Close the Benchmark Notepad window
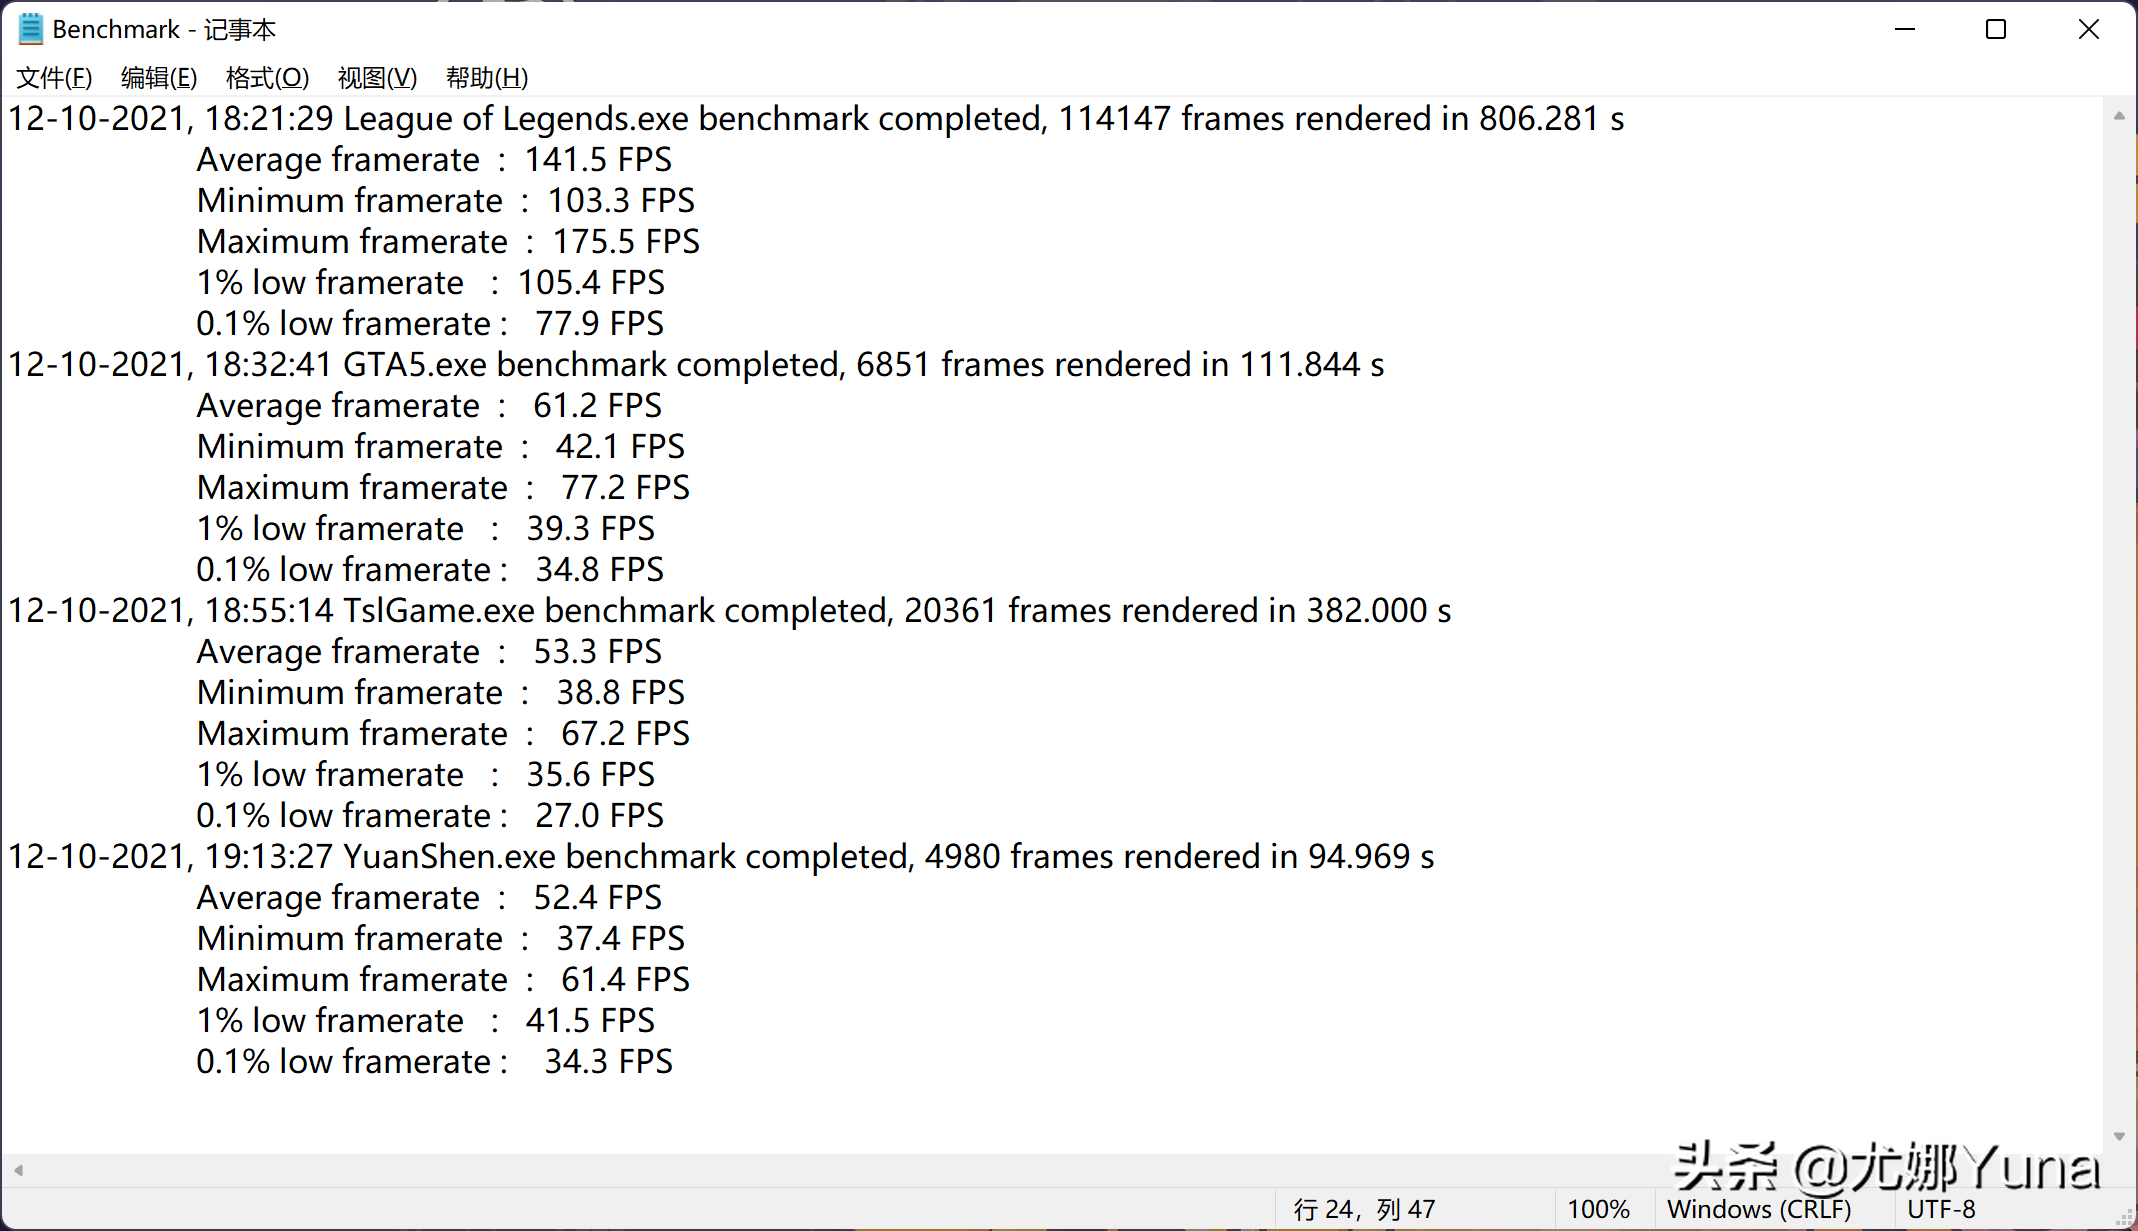The image size is (2138, 1231). coord(2088,29)
